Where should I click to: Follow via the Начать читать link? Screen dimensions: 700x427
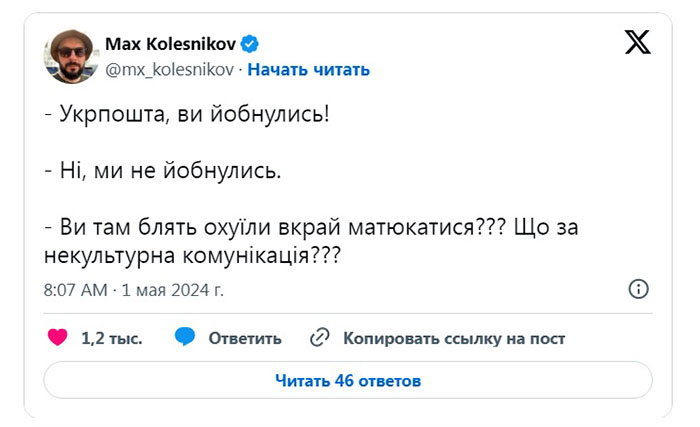308,69
